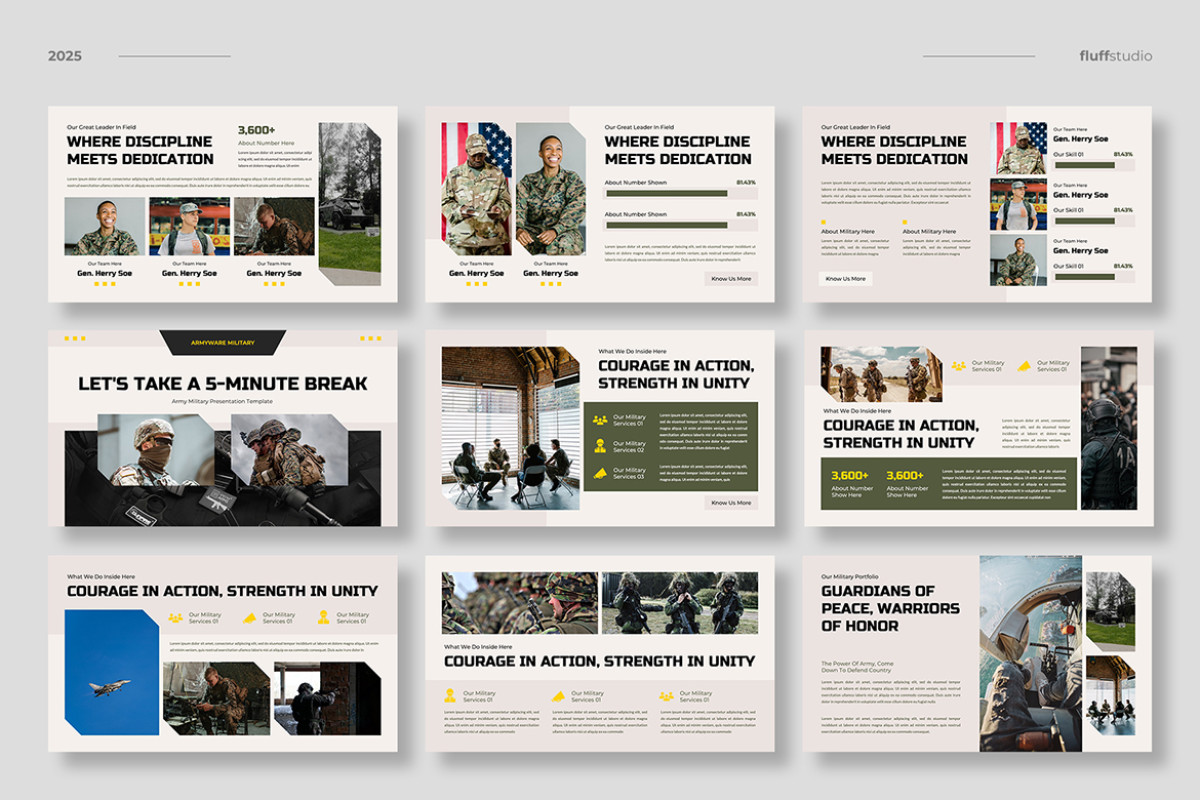
Task: Click the Services 01 icon on the middle-right slide
Action: pos(956,367)
